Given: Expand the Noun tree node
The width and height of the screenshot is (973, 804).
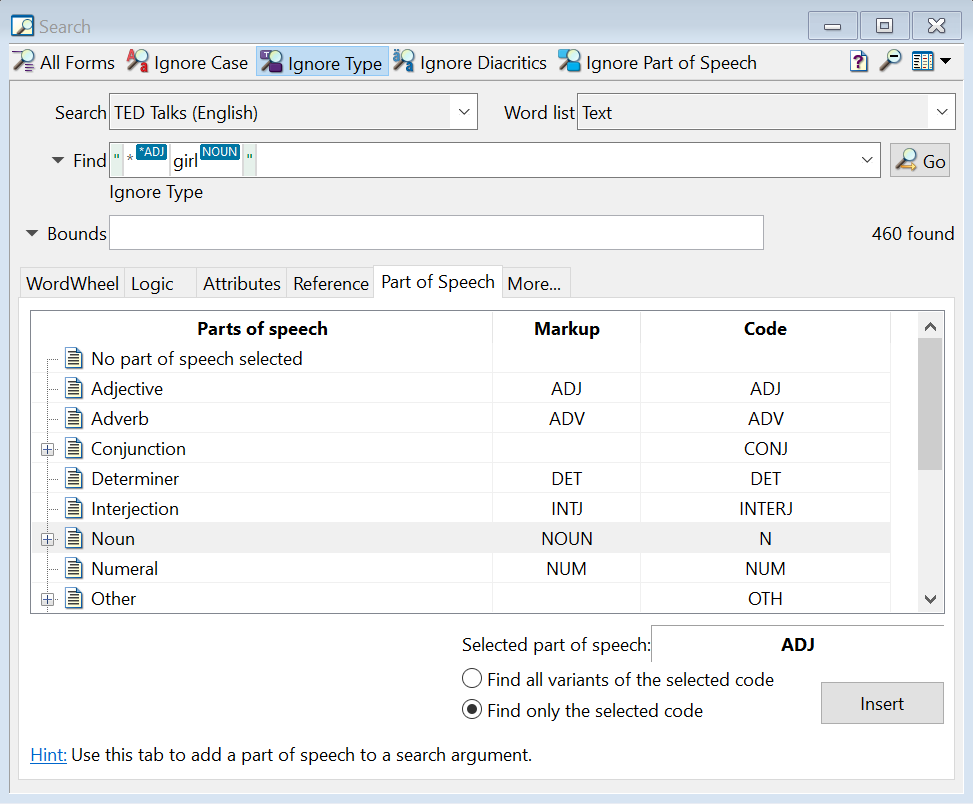Looking at the screenshot, I should click(x=47, y=539).
